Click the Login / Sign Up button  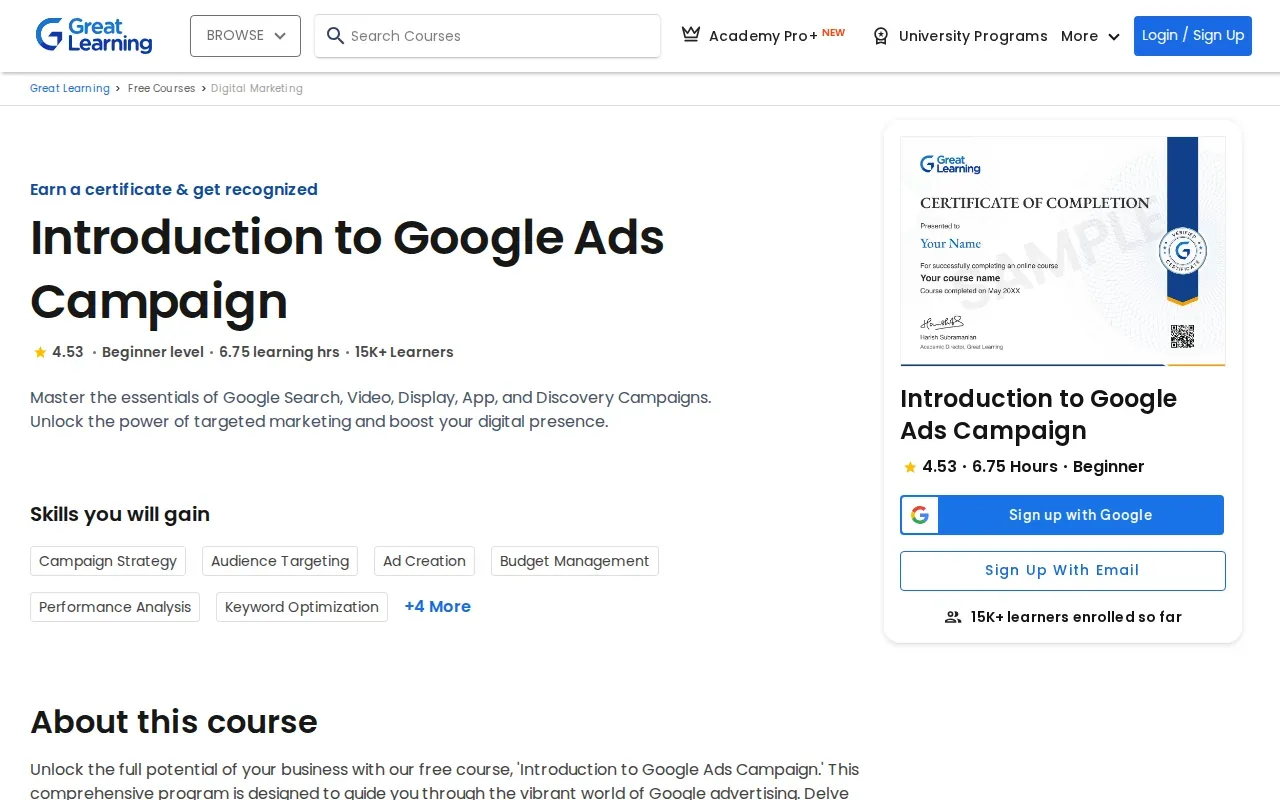pos(1192,36)
